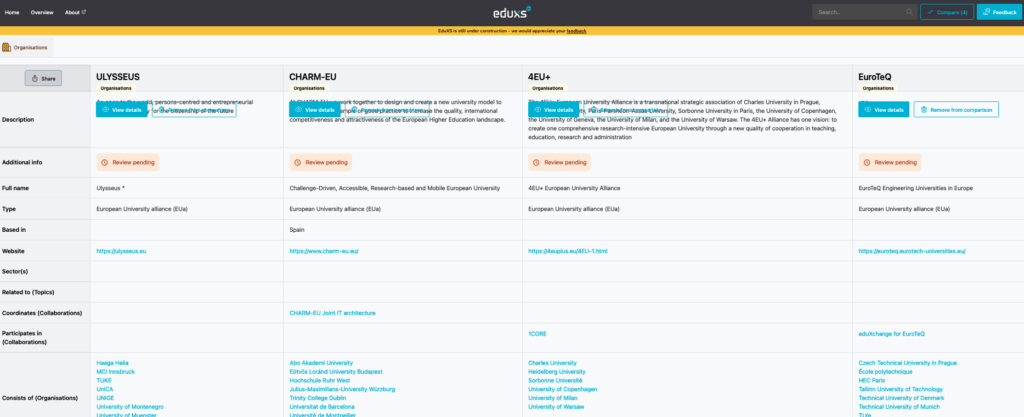Open UNIGE organisation link

click(105, 398)
